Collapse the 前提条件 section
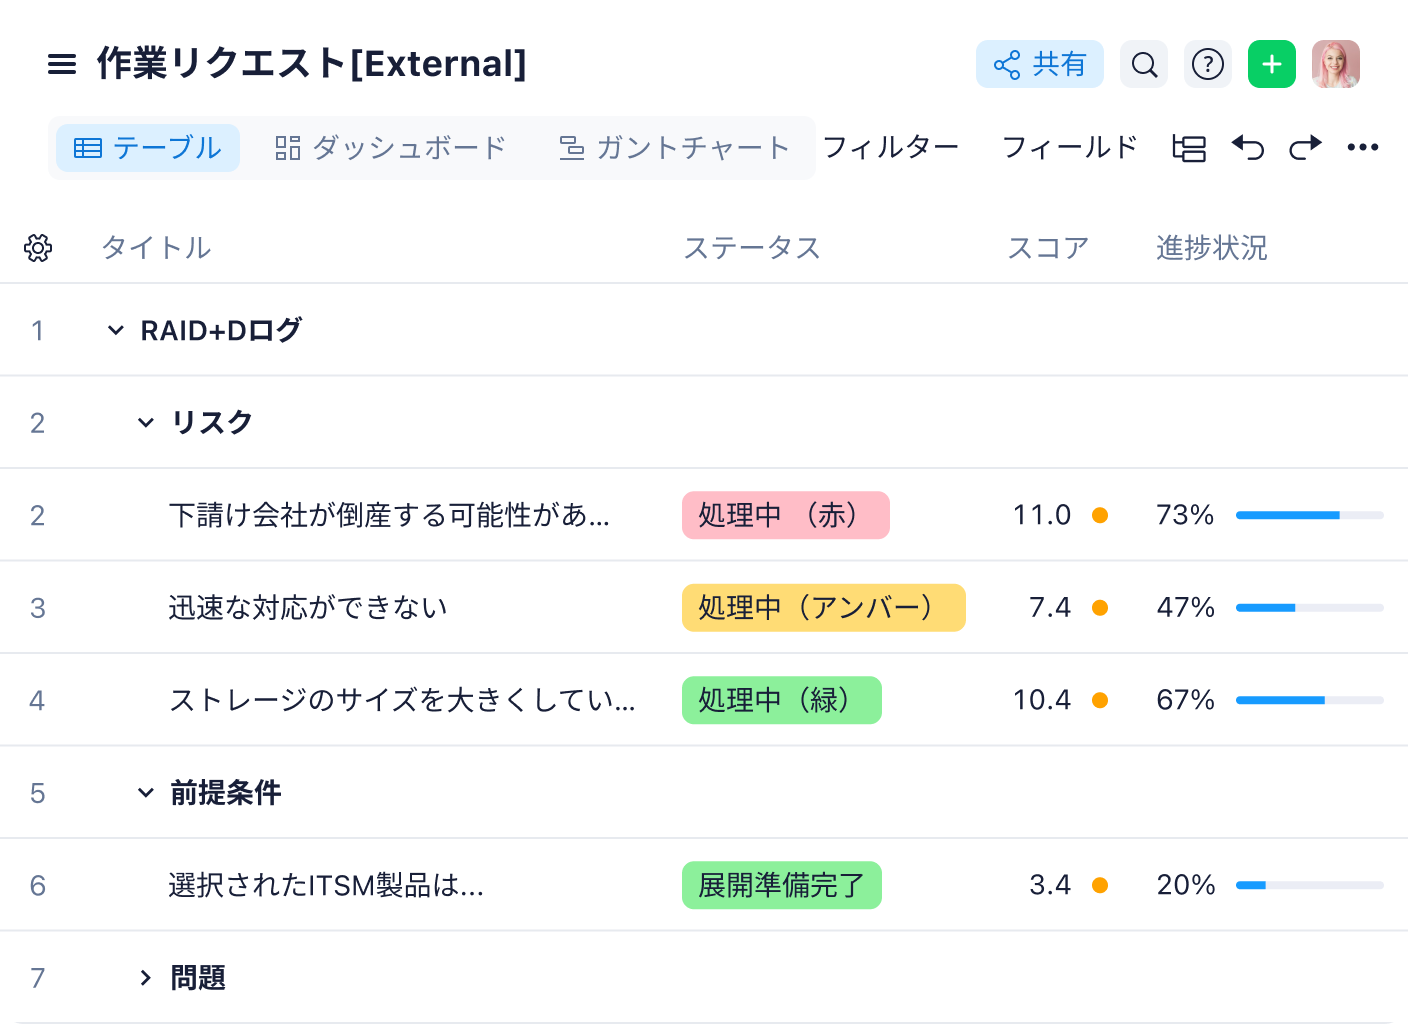The width and height of the screenshot is (1408, 1024). pos(146,793)
